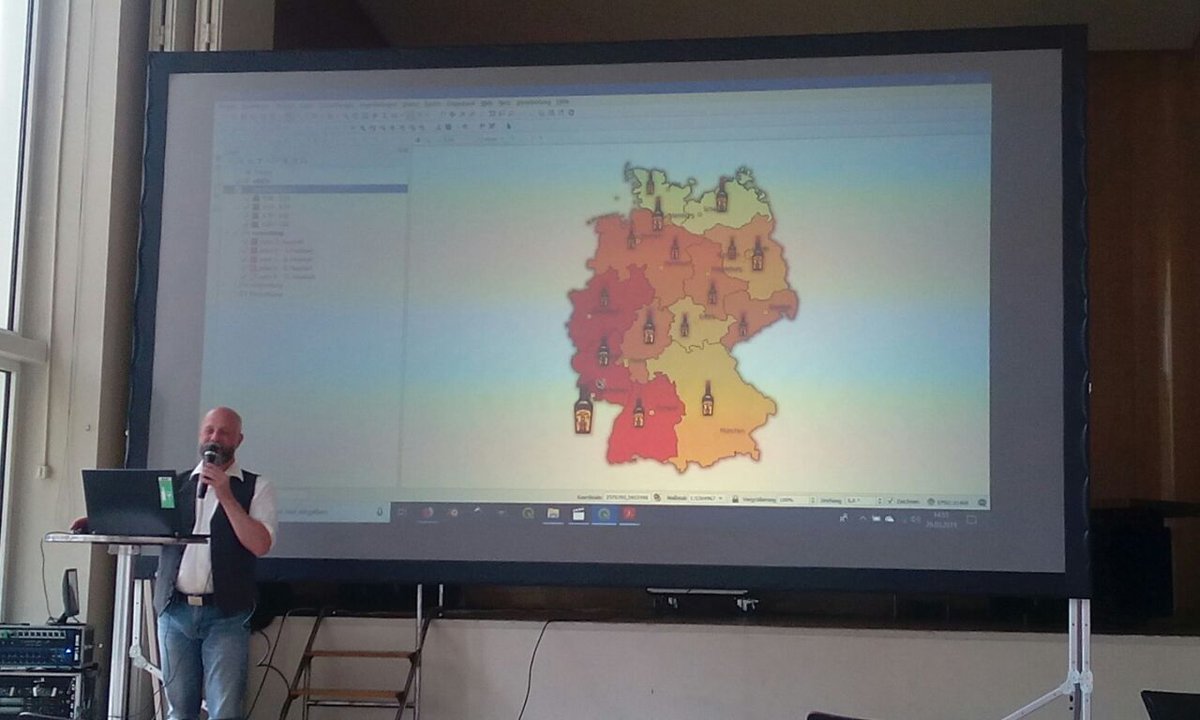Click the bottle marker in Mecklenburg-Vorpommern

(x=721, y=196)
